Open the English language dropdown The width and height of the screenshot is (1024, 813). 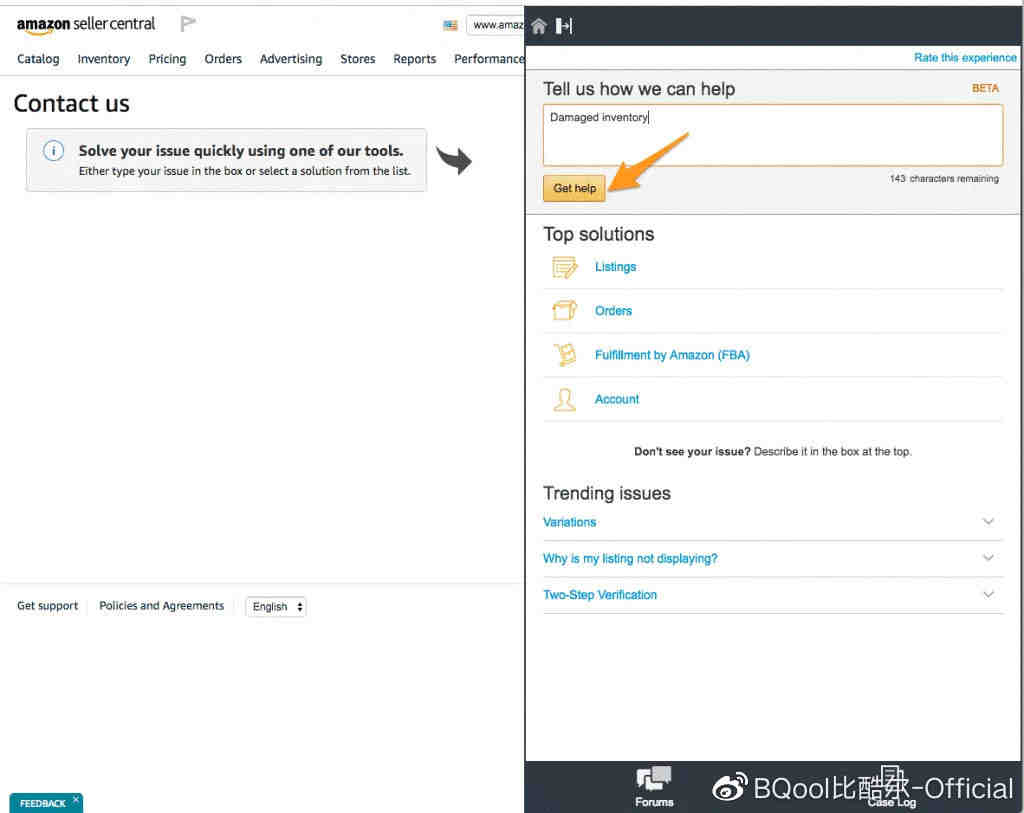[276, 607]
